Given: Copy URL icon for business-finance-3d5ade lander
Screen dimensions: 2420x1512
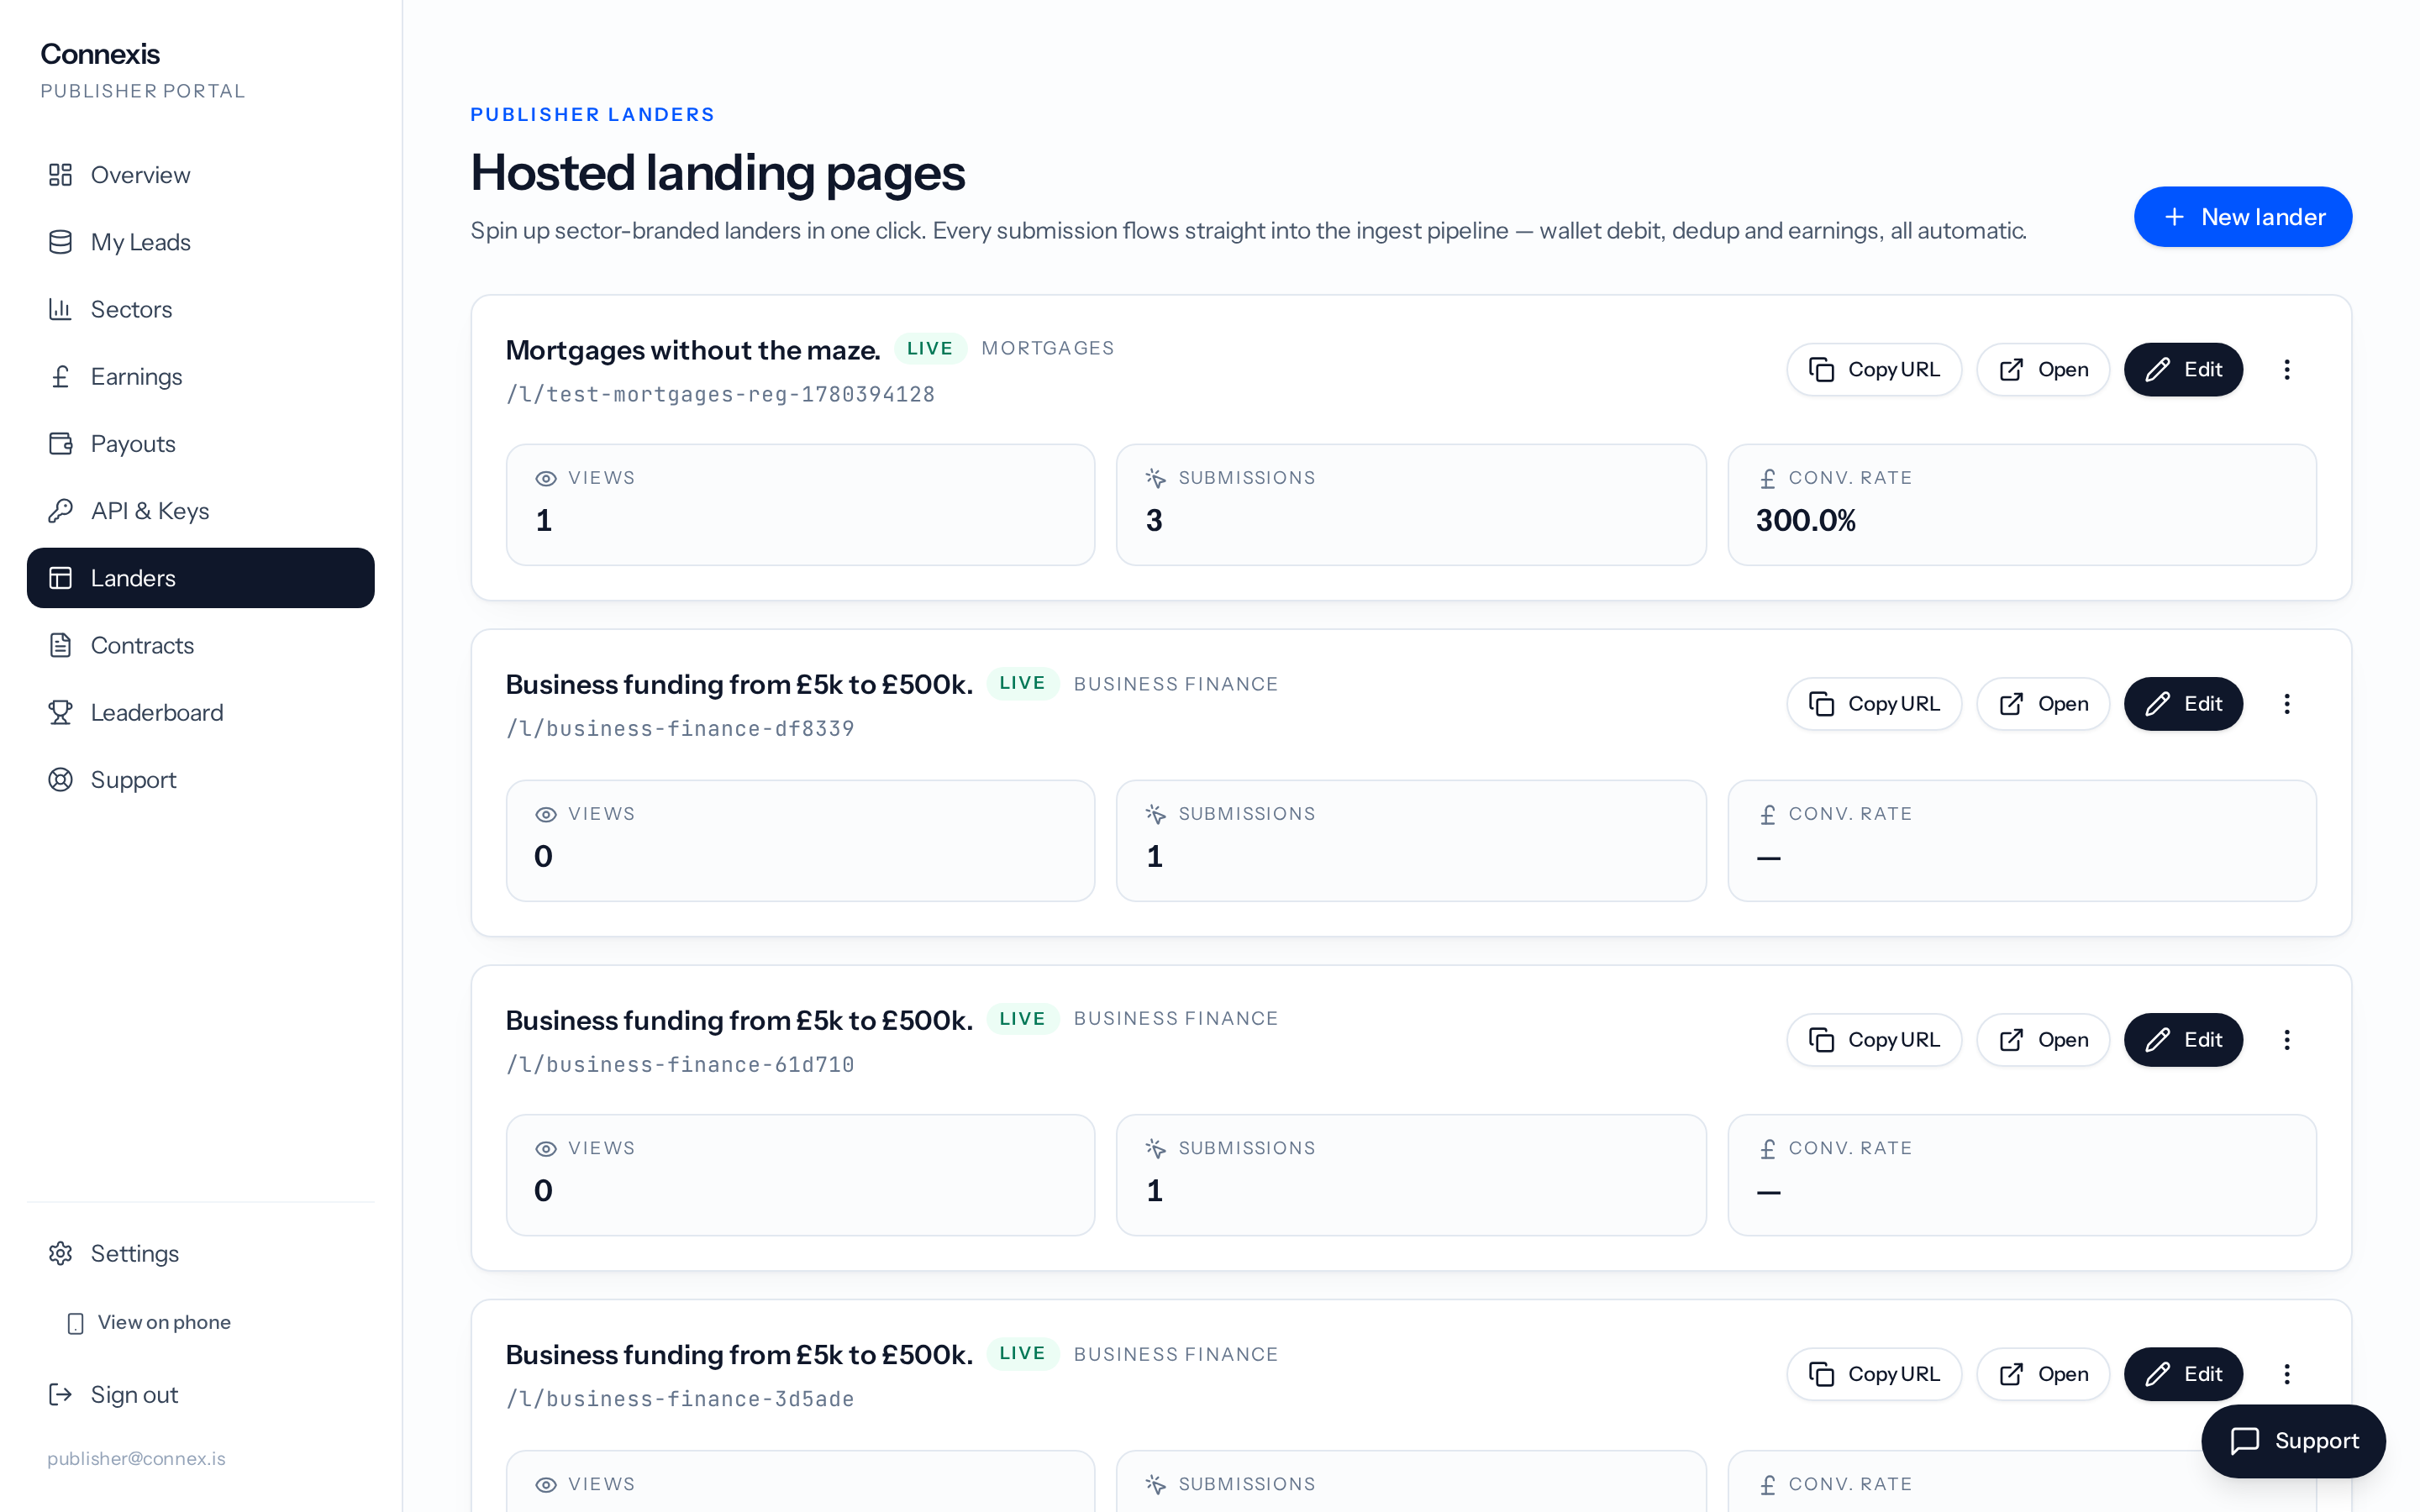Looking at the screenshot, I should (1821, 1374).
